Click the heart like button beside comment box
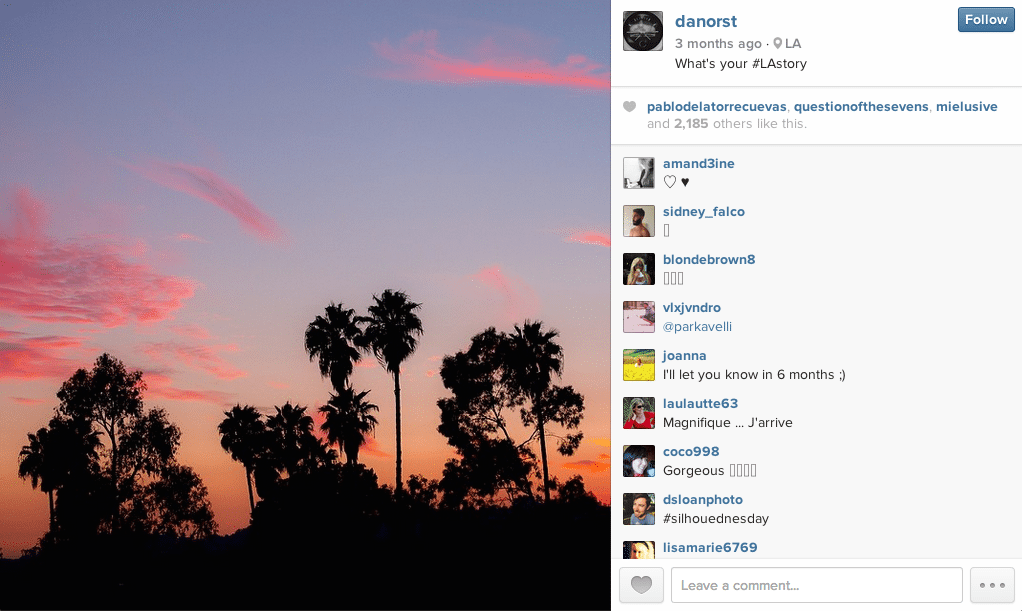 (641, 585)
